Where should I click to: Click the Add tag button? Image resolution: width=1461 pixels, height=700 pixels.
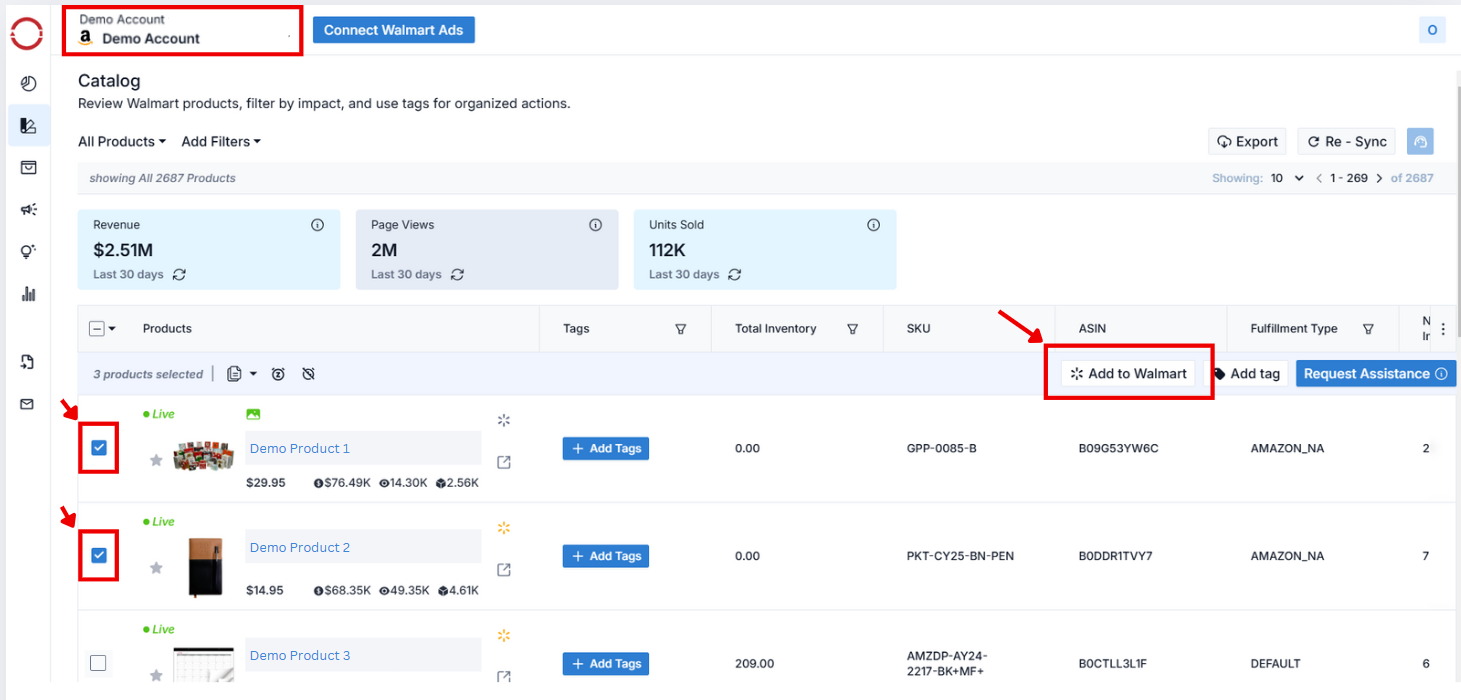1246,374
